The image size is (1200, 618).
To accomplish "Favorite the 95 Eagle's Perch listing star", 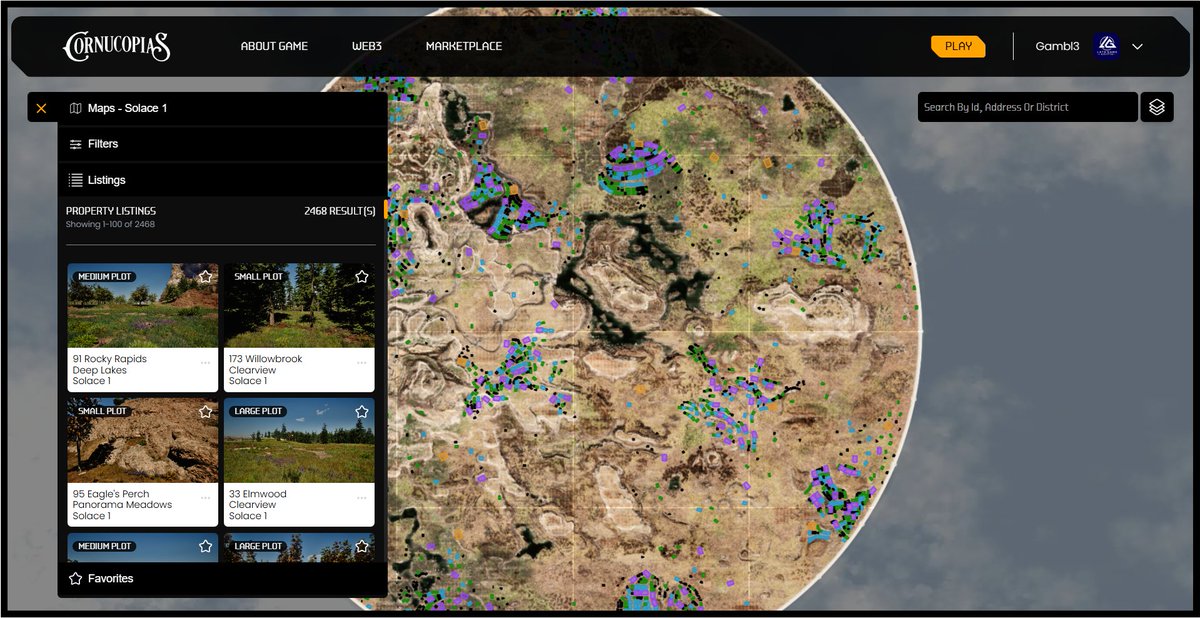I will click(205, 411).
